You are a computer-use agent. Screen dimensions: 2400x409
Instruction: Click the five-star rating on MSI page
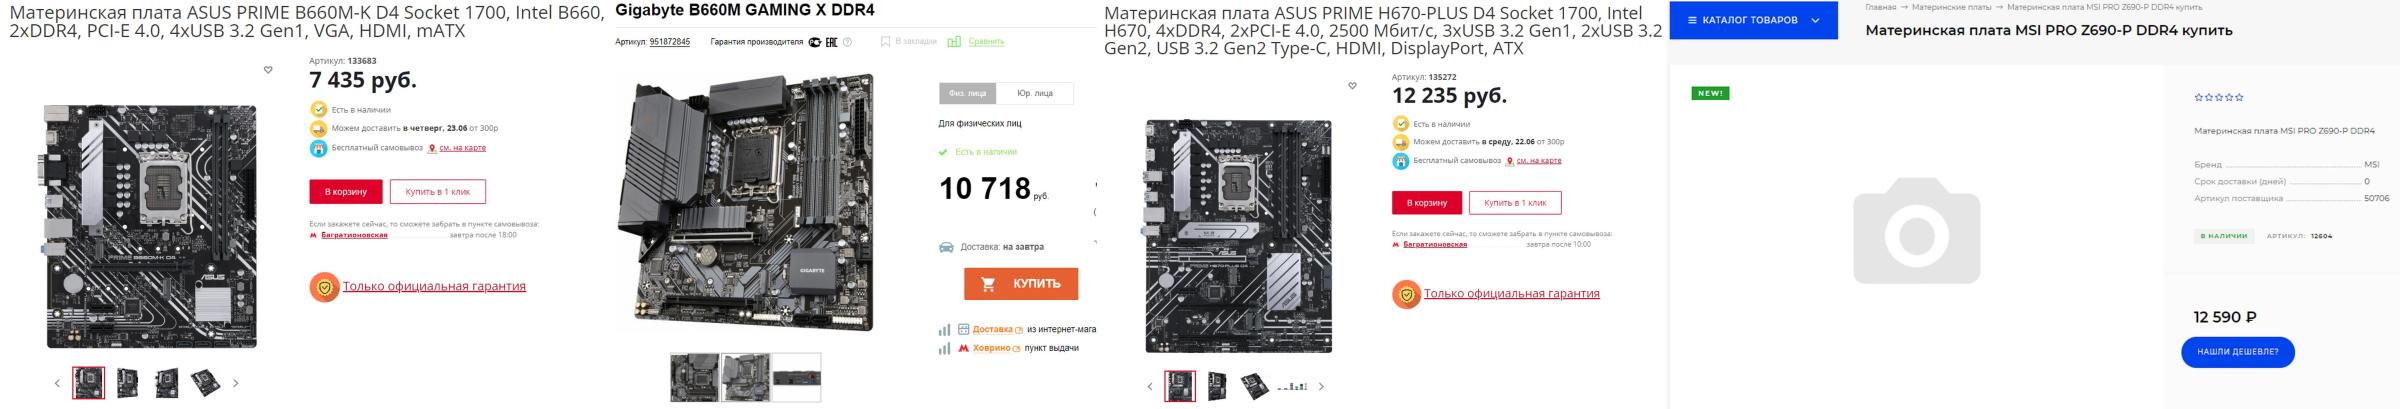pyautogui.click(x=2218, y=97)
